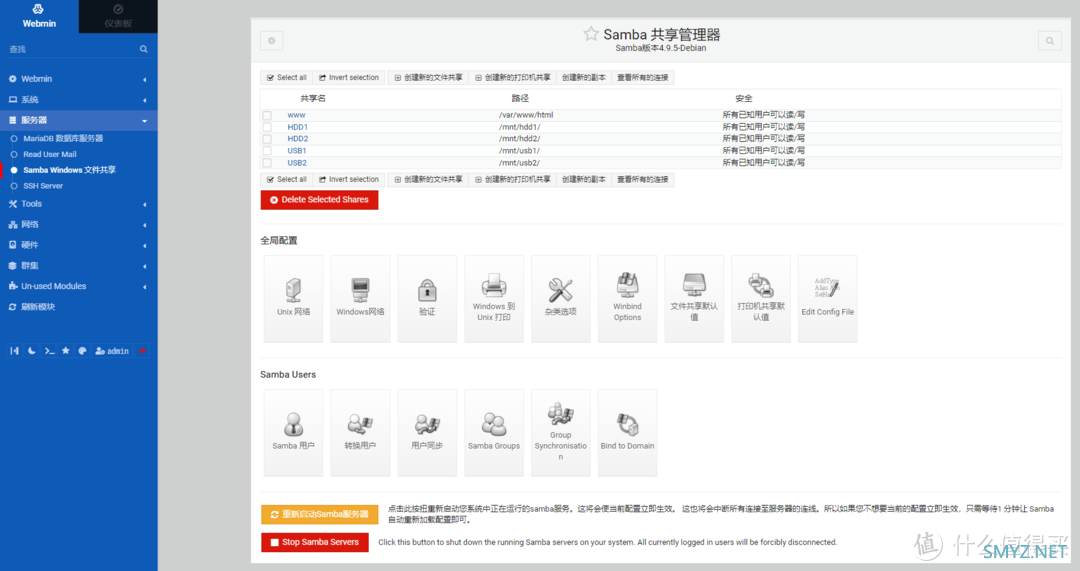Open the www share link

[x=296, y=116]
